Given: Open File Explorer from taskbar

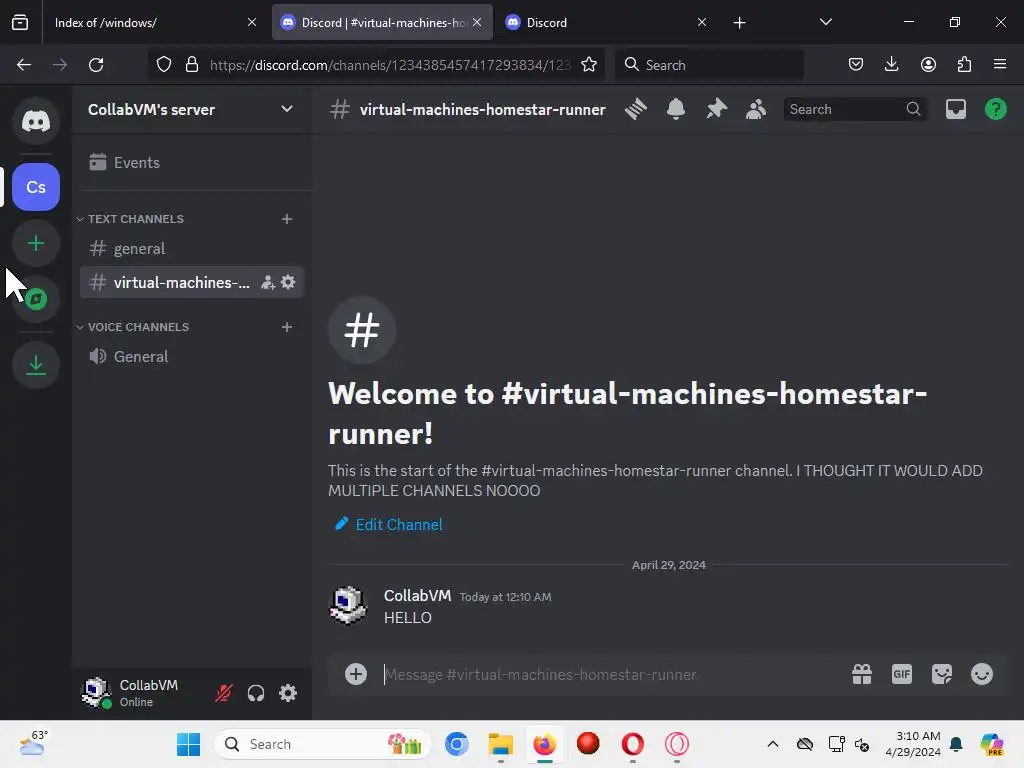Looking at the screenshot, I should pyautogui.click(x=501, y=744).
